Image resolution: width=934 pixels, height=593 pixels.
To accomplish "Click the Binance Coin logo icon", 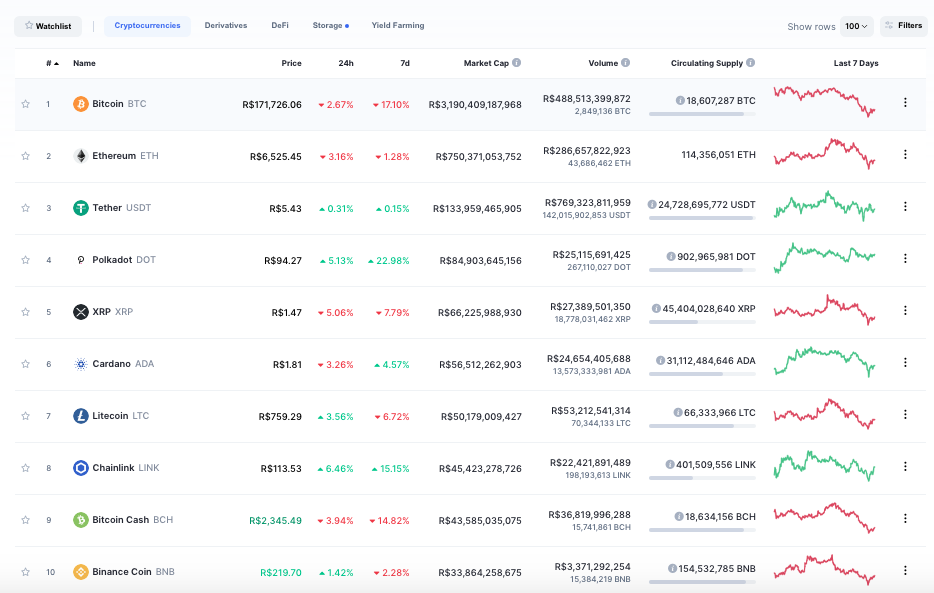I will tap(80, 572).
